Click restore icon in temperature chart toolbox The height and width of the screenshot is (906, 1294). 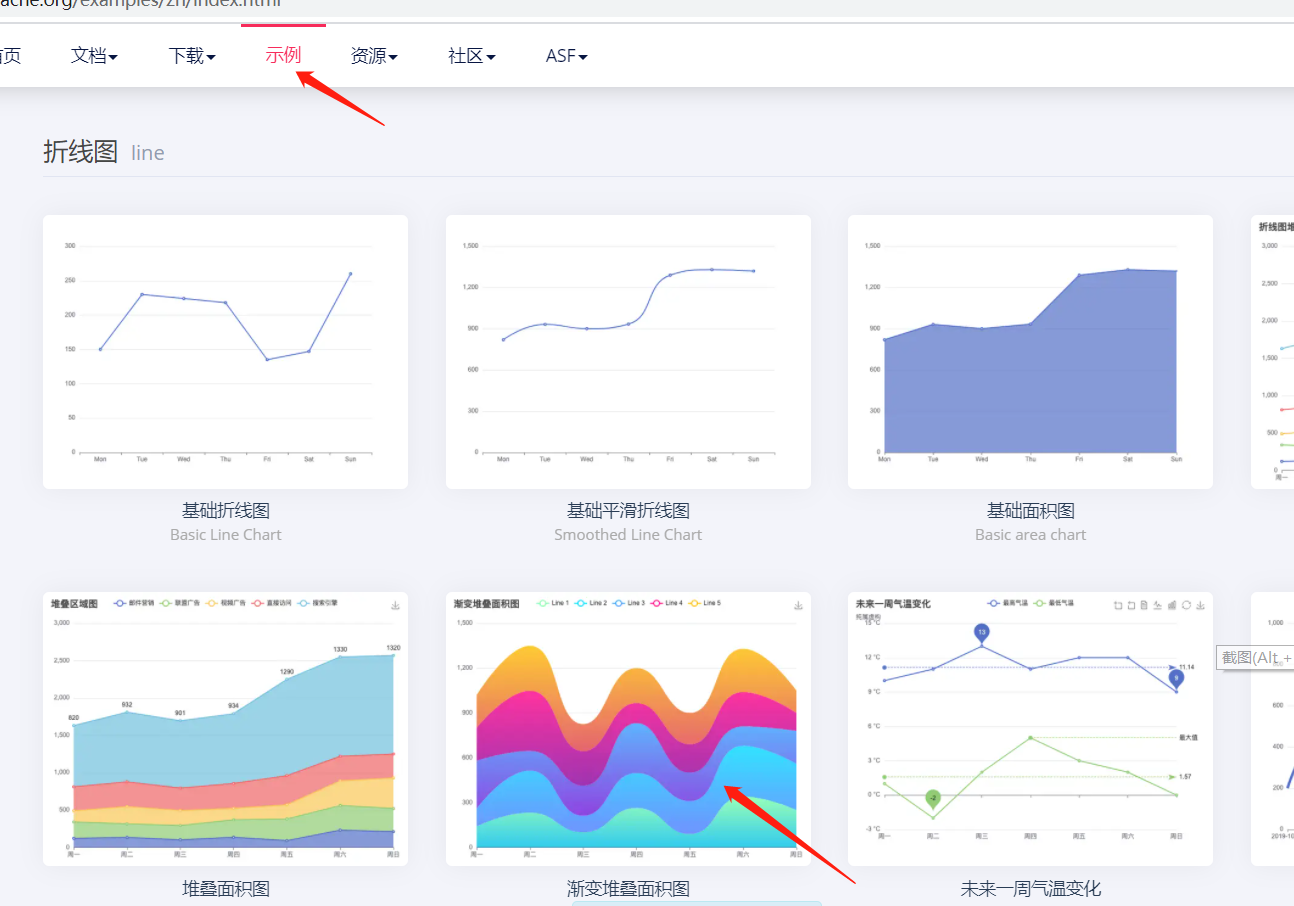tap(1186, 605)
